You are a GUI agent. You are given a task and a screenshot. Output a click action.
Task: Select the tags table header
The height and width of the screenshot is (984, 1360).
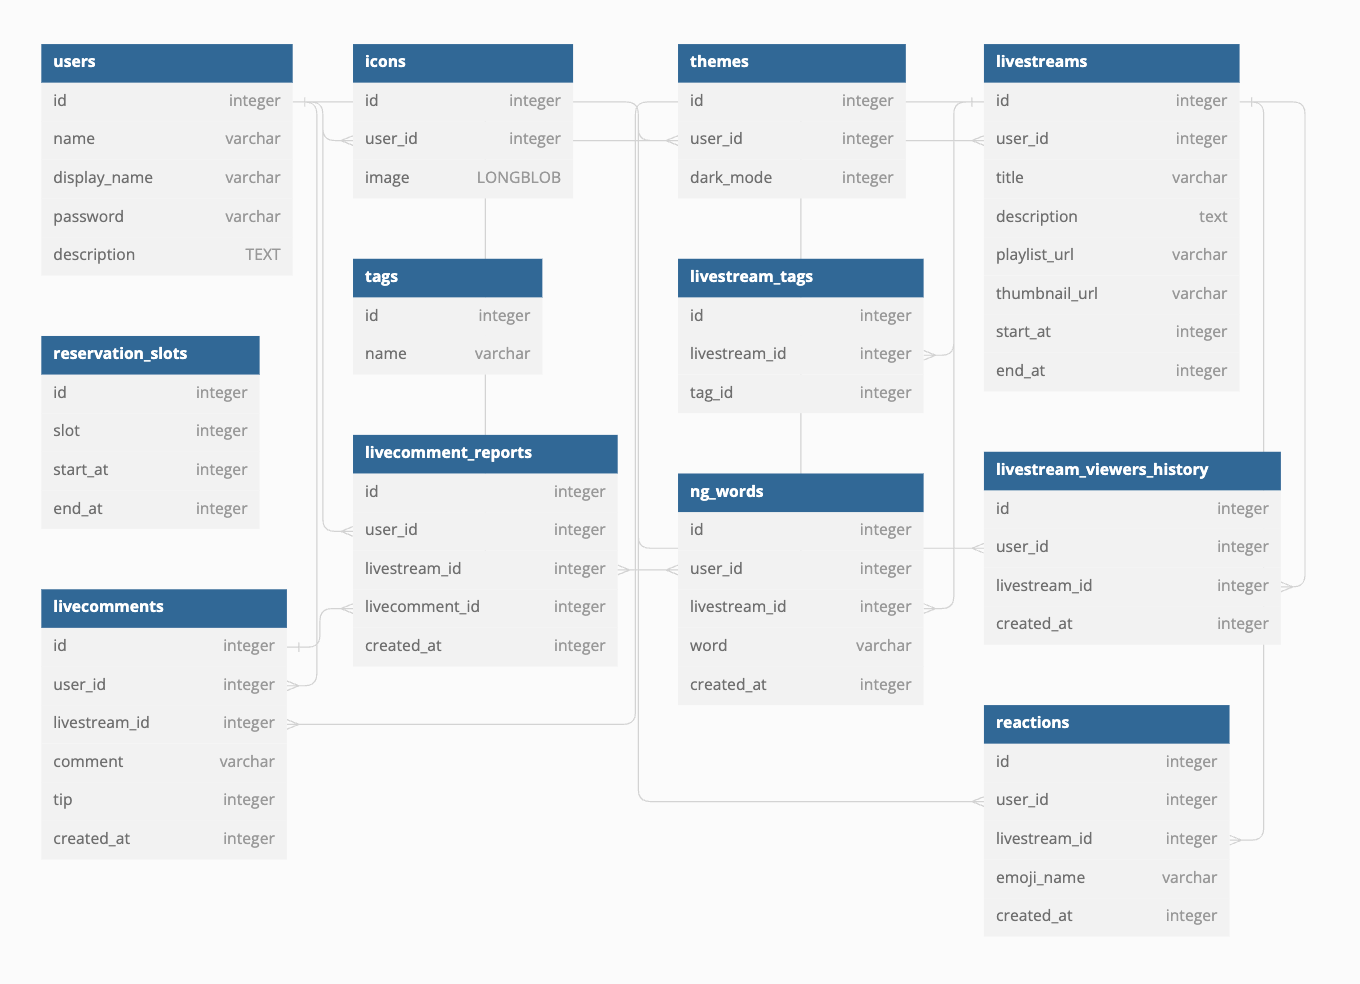pyautogui.click(x=447, y=277)
